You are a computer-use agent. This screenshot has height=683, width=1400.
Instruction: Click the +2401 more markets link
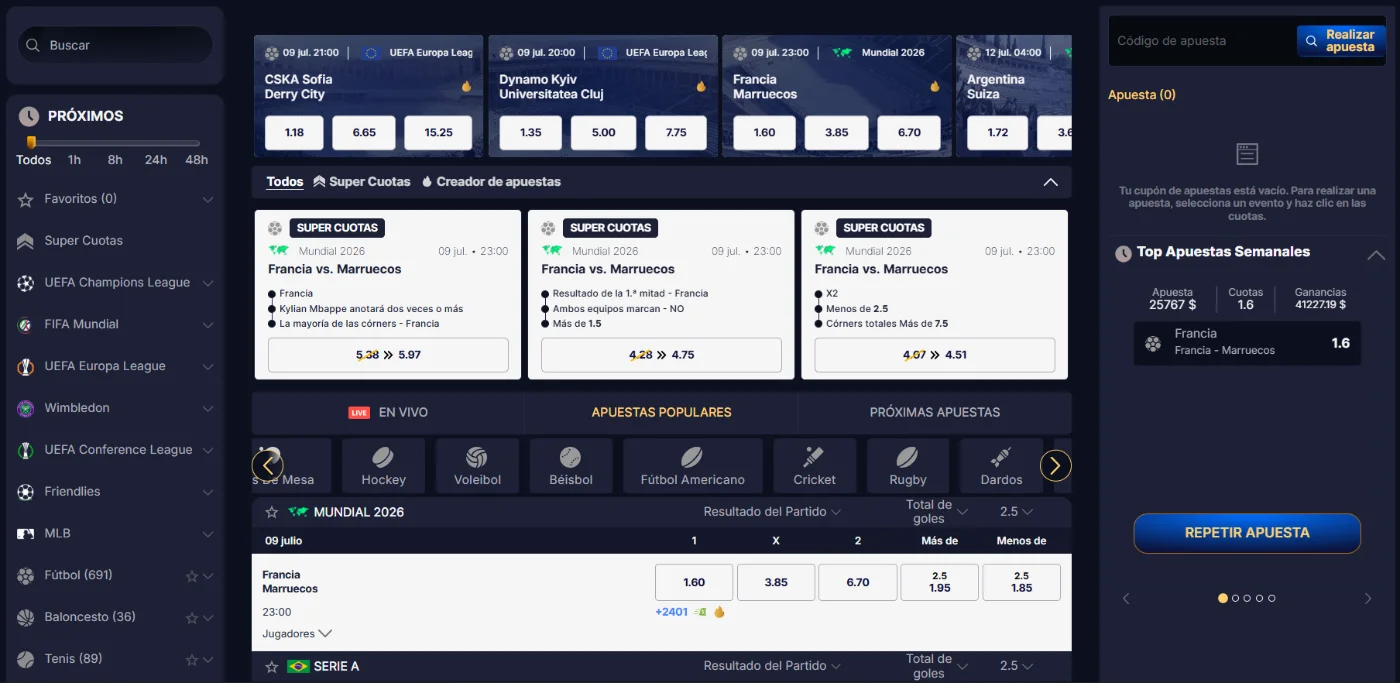click(x=671, y=612)
